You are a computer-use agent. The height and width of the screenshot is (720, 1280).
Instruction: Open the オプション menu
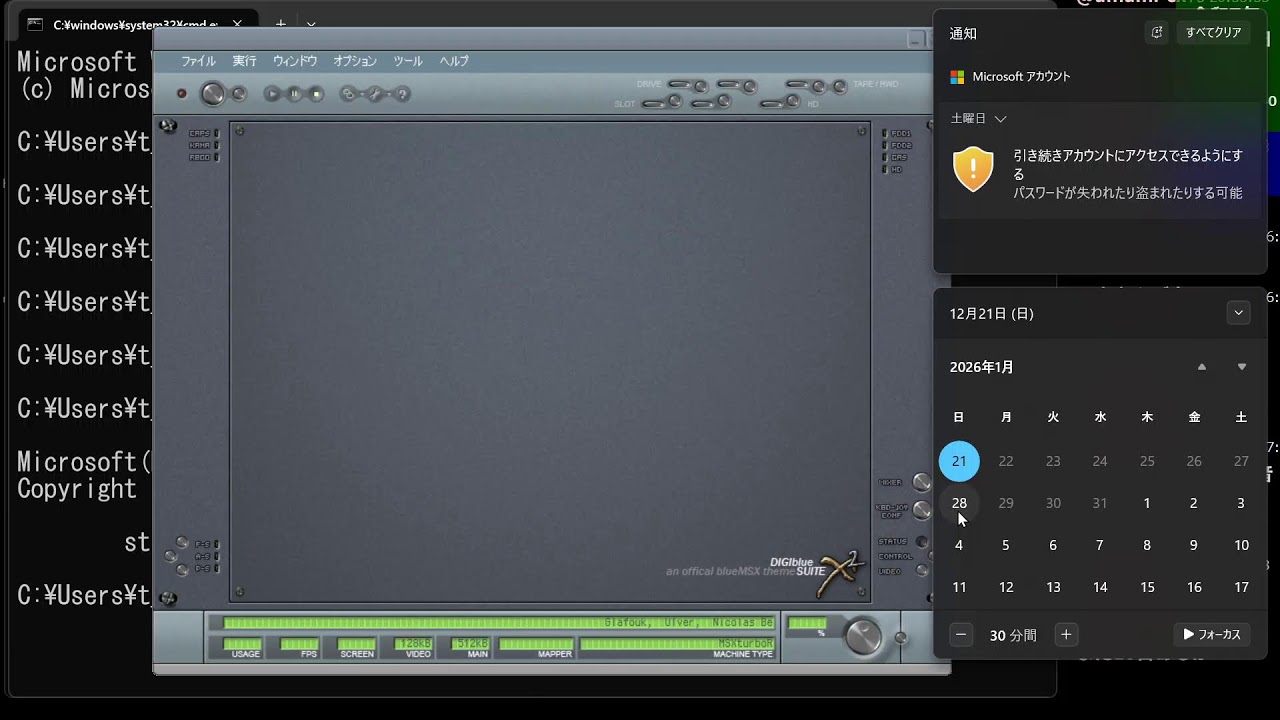point(355,61)
